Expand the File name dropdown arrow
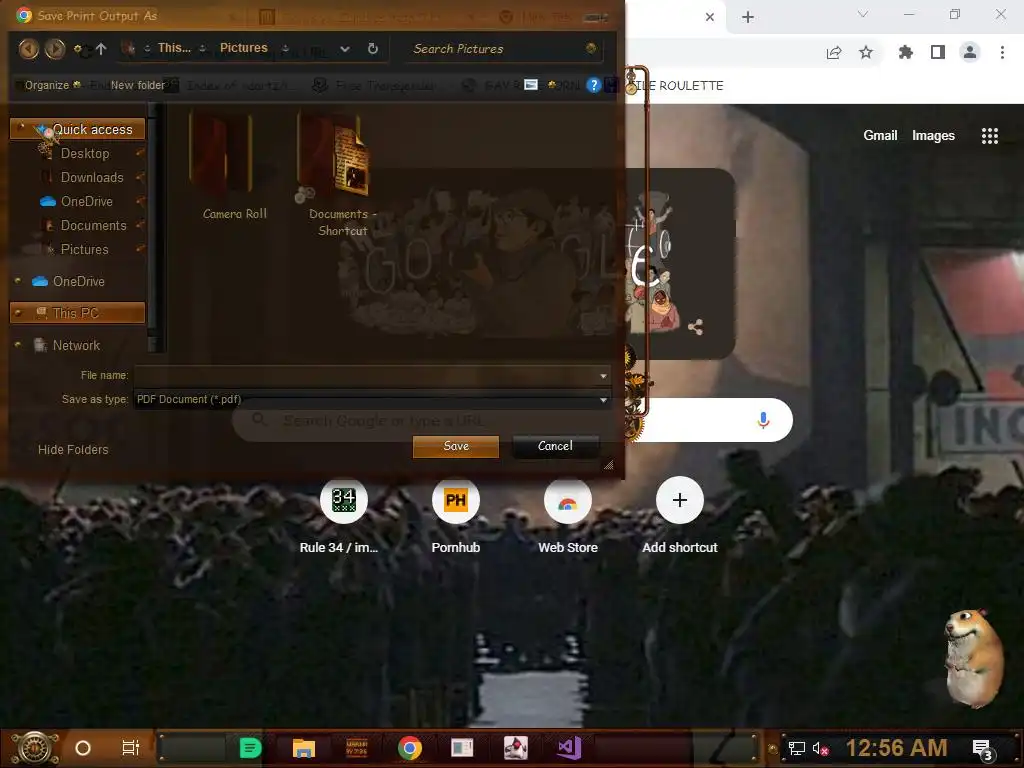The width and height of the screenshot is (1024, 768). [x=603, y=376]
